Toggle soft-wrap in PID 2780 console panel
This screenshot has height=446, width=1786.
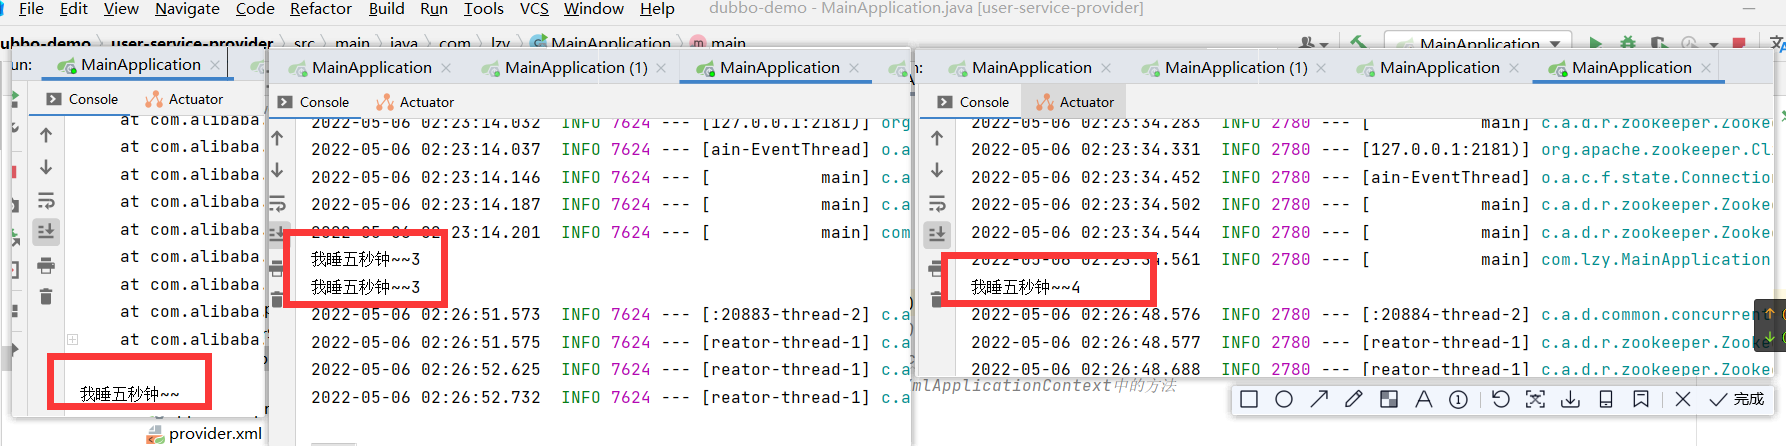(937, 203)
